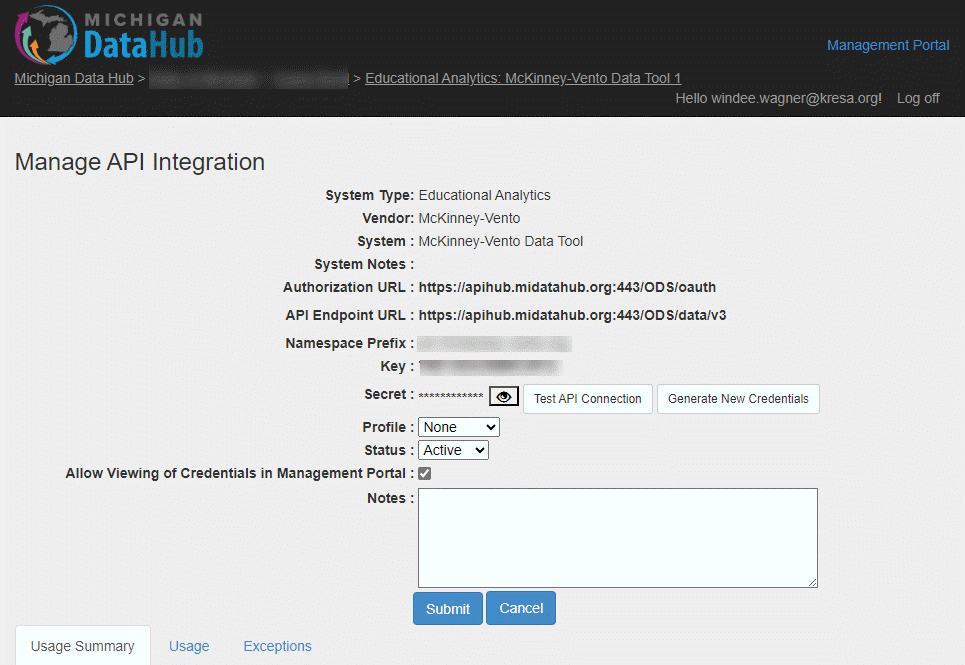965x665 pixels.
Task: Click Generate New Credentials
Action: [738, 398]
